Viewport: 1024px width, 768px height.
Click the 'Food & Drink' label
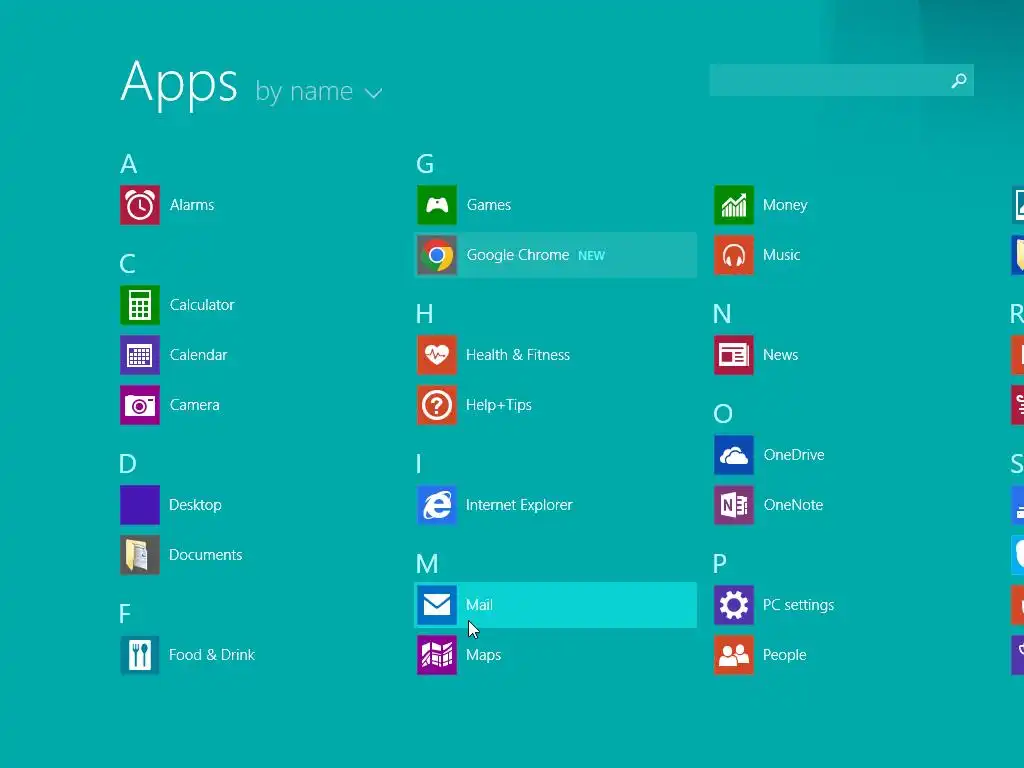pyautogui.click(x=212, y=655)
